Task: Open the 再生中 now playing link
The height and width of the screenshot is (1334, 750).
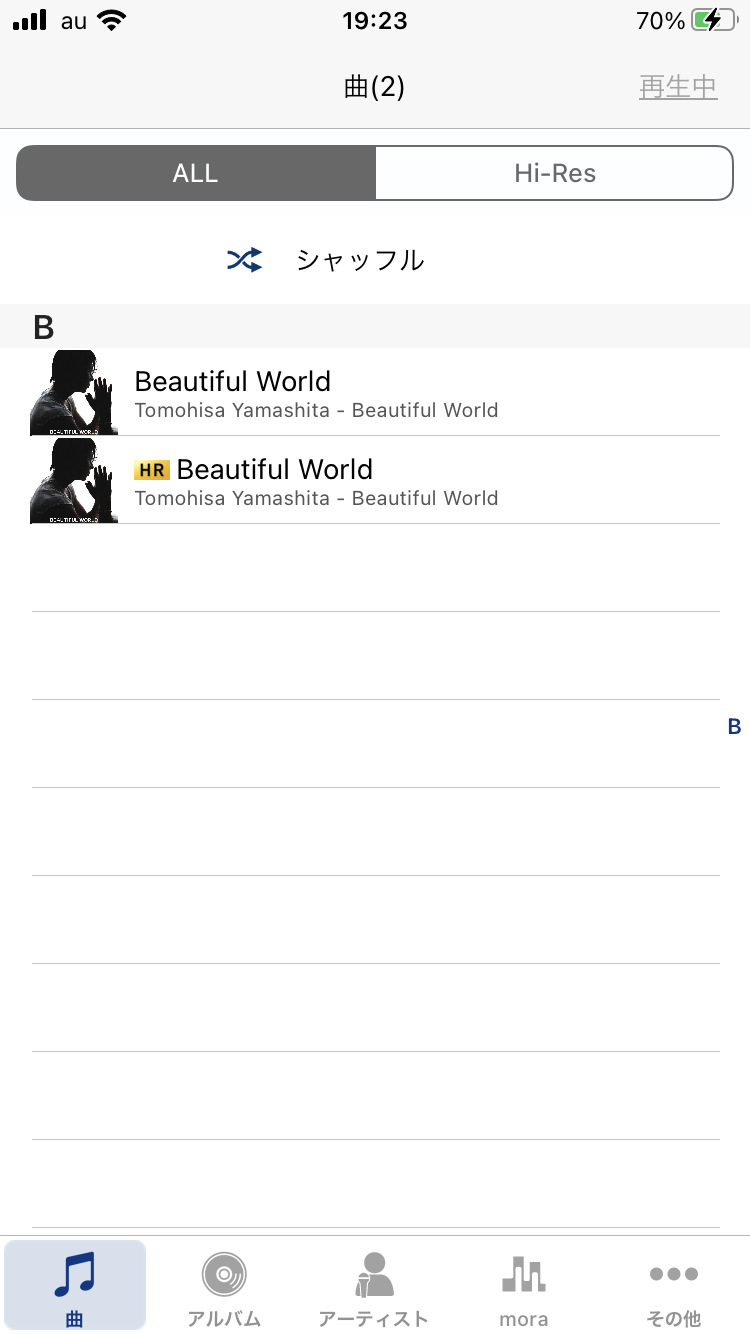Action: (679, 87)
